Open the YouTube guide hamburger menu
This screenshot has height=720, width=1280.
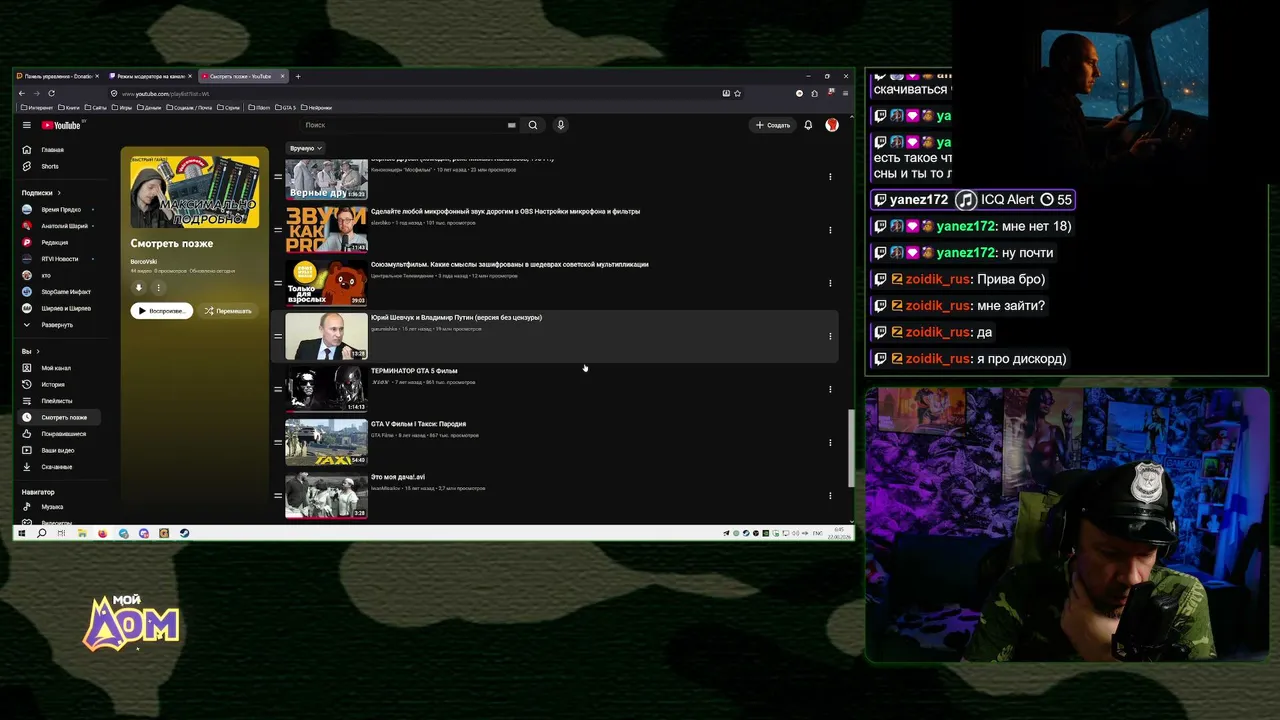[x=27, y=125]
